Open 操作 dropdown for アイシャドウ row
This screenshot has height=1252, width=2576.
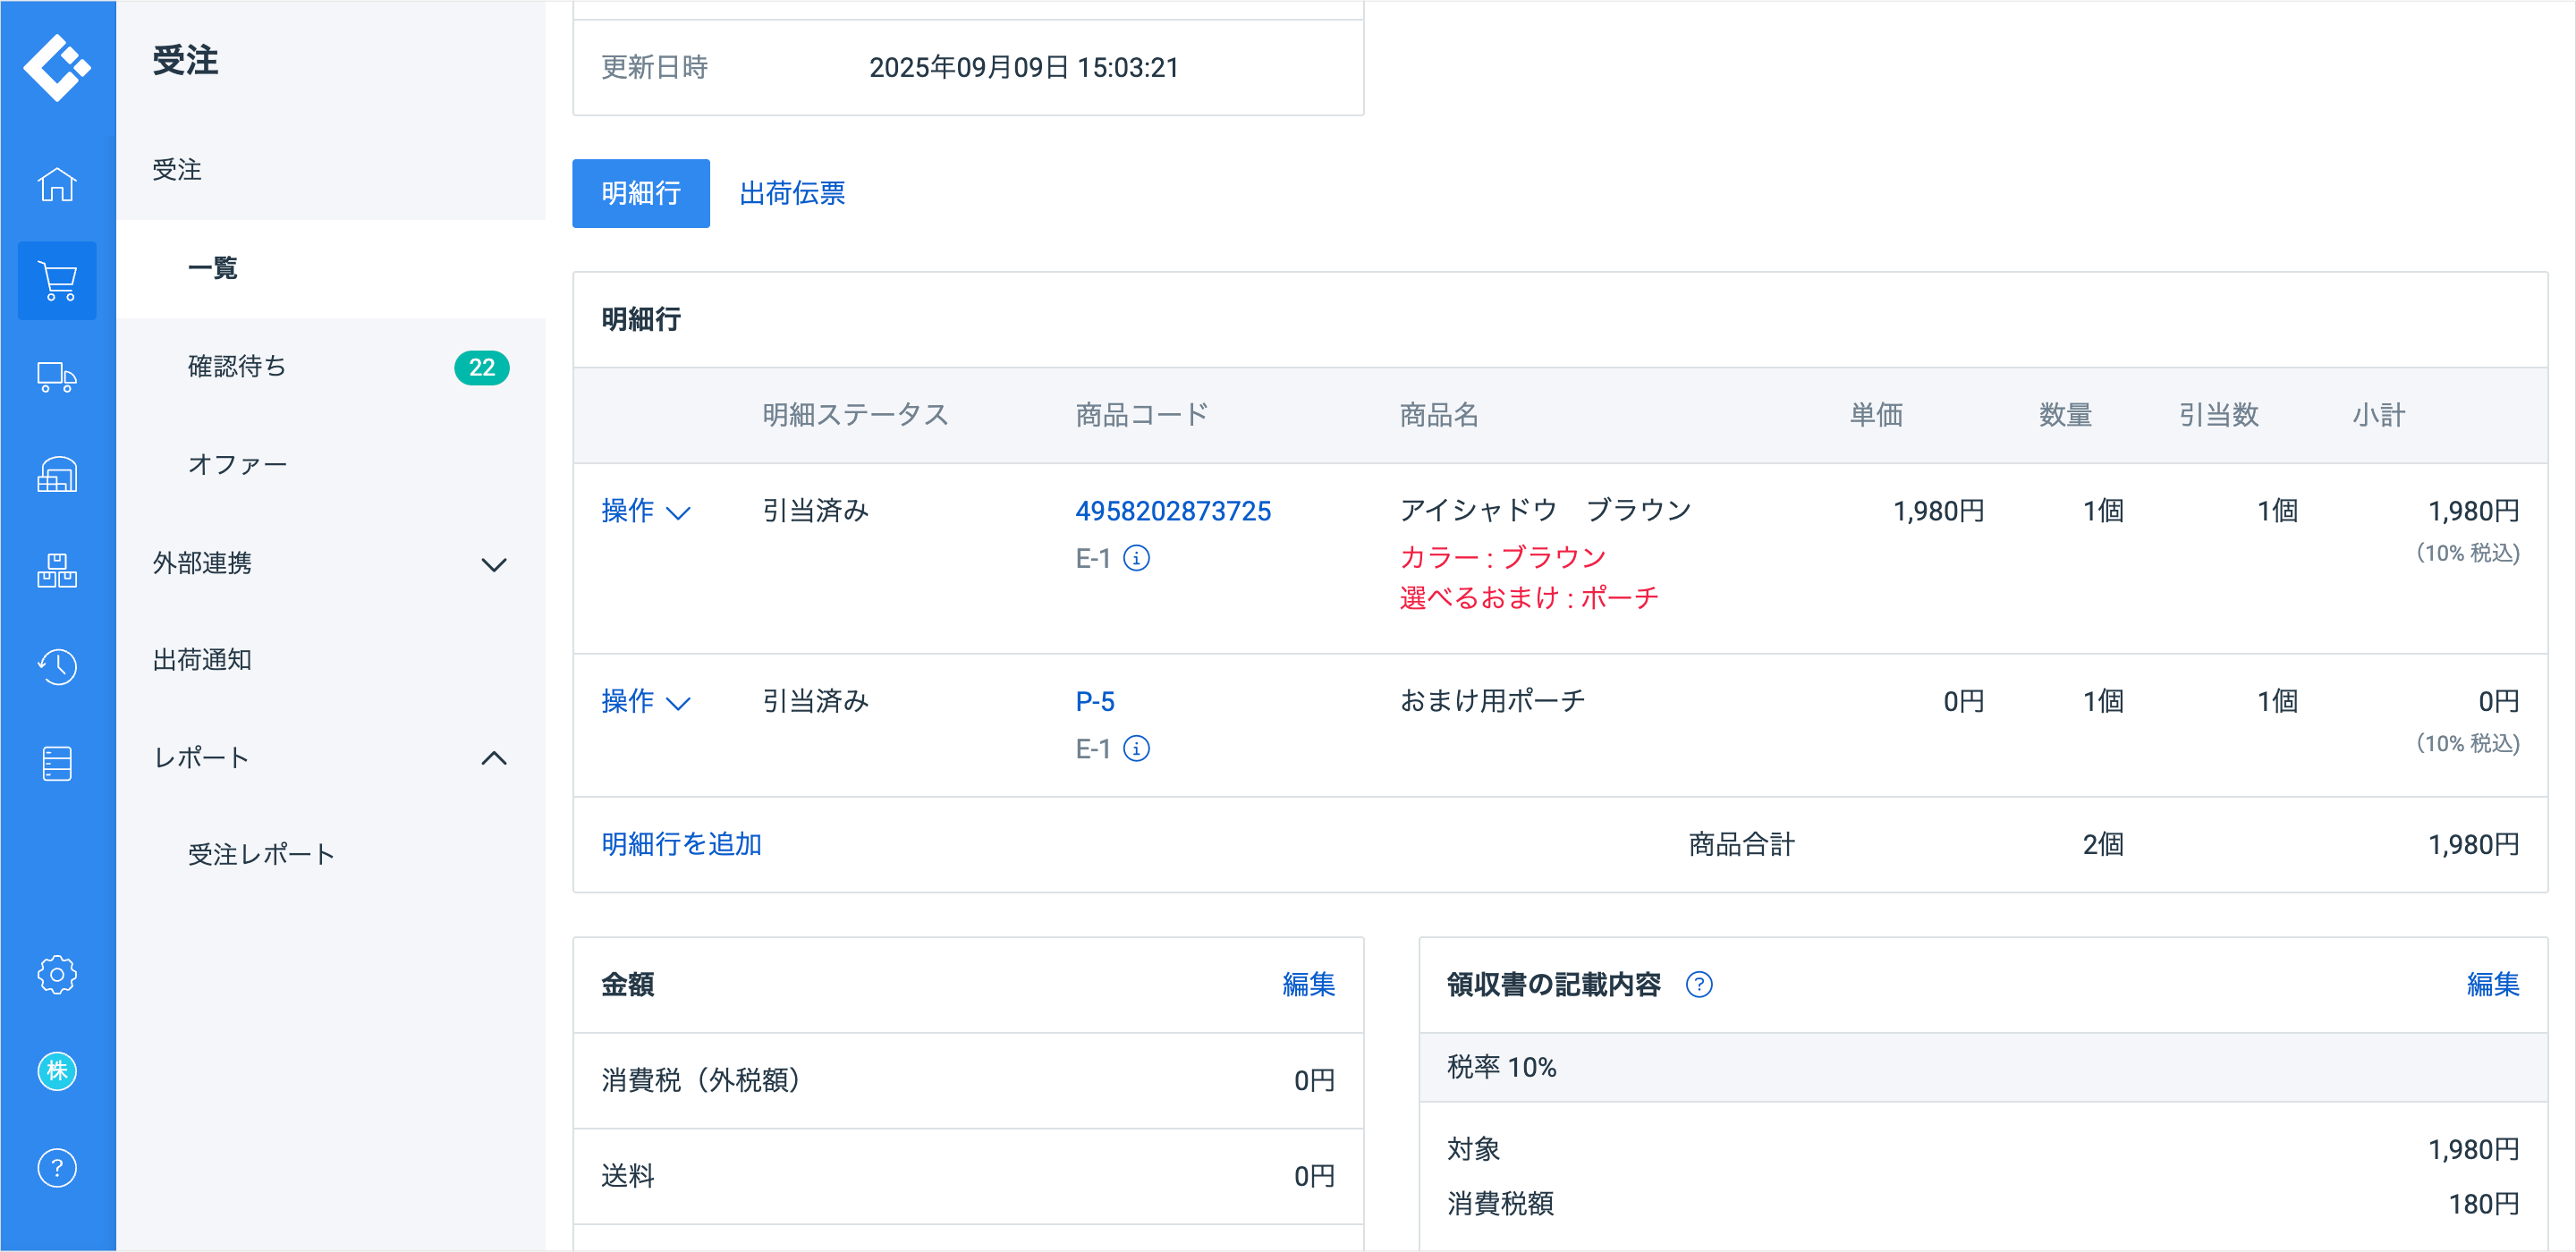coord(645,511)
